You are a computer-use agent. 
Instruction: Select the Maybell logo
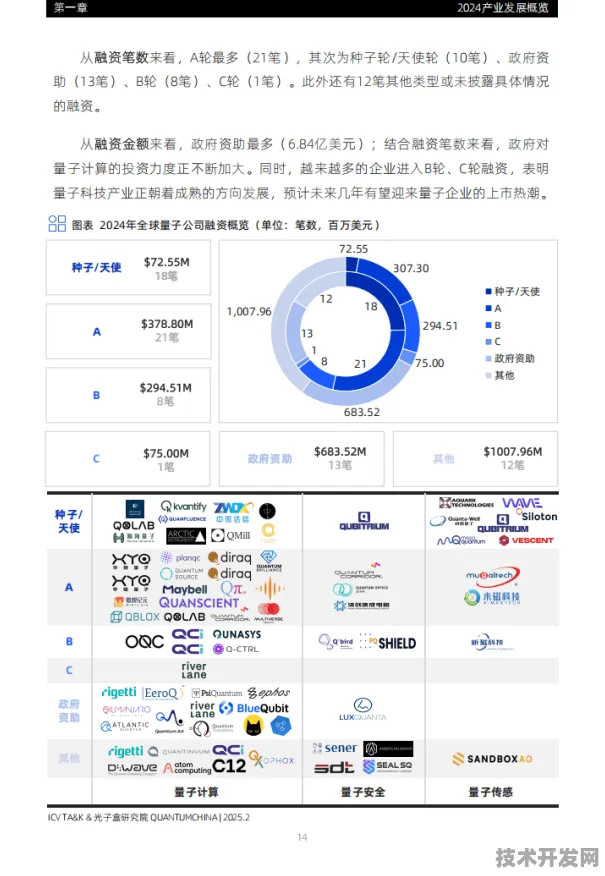click(185, 589)
